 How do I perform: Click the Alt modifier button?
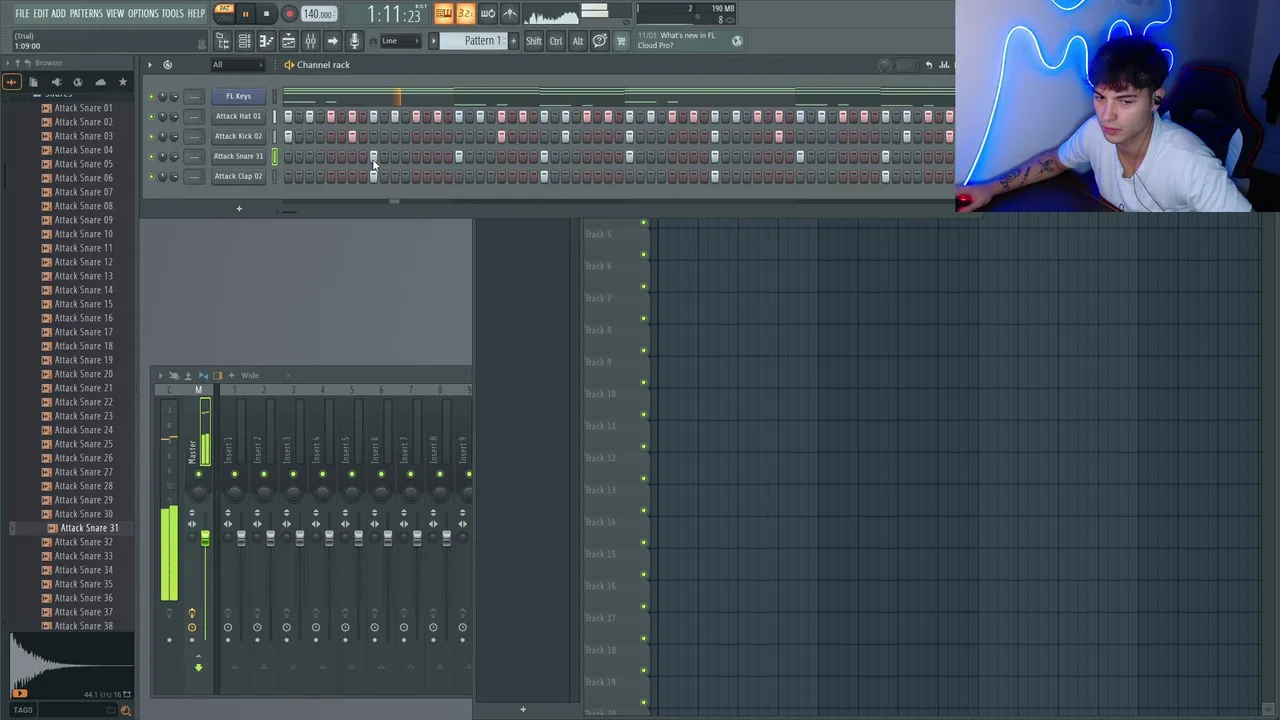(x=577, y=41)
